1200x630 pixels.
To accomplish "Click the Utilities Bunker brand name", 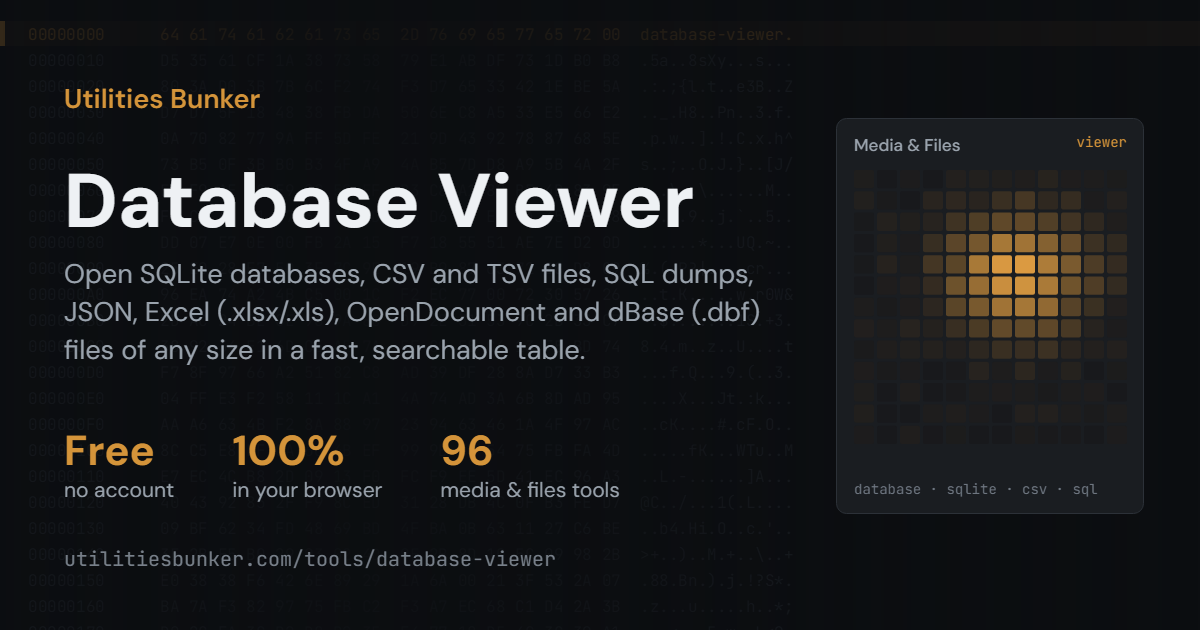I will tap(162, 99).
